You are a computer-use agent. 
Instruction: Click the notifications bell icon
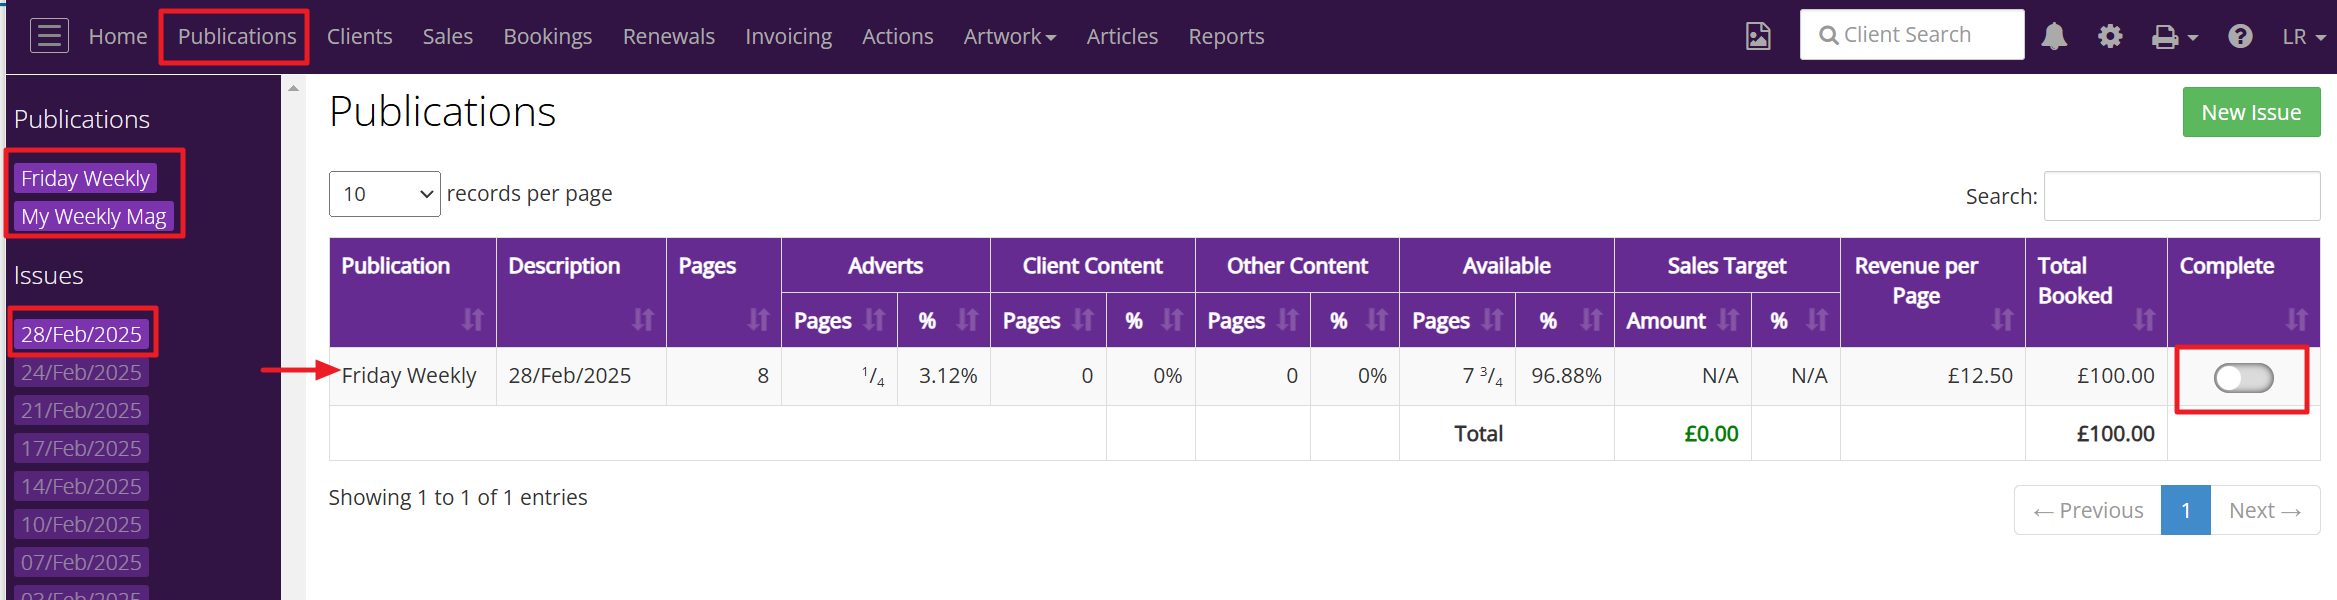click(2054, 37)
